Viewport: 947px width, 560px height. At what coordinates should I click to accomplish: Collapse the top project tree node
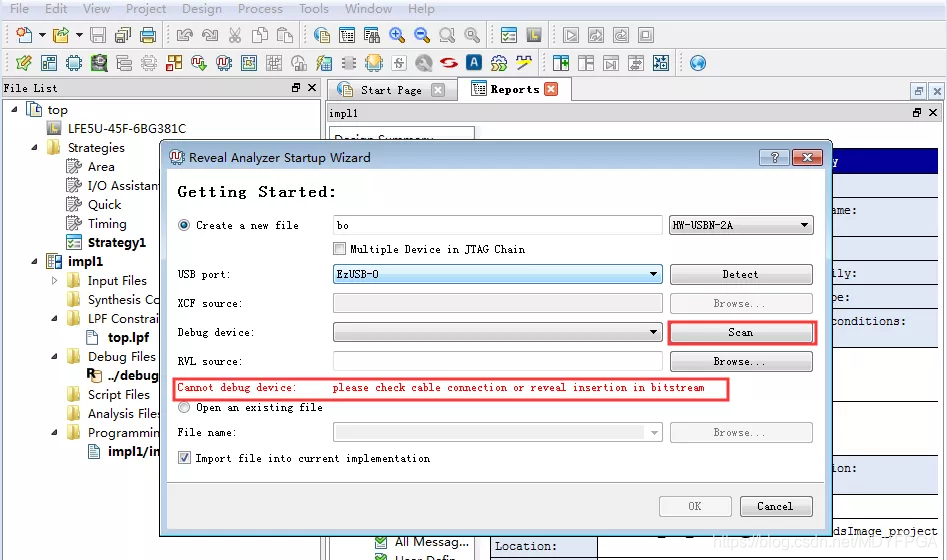click(14, 109)
